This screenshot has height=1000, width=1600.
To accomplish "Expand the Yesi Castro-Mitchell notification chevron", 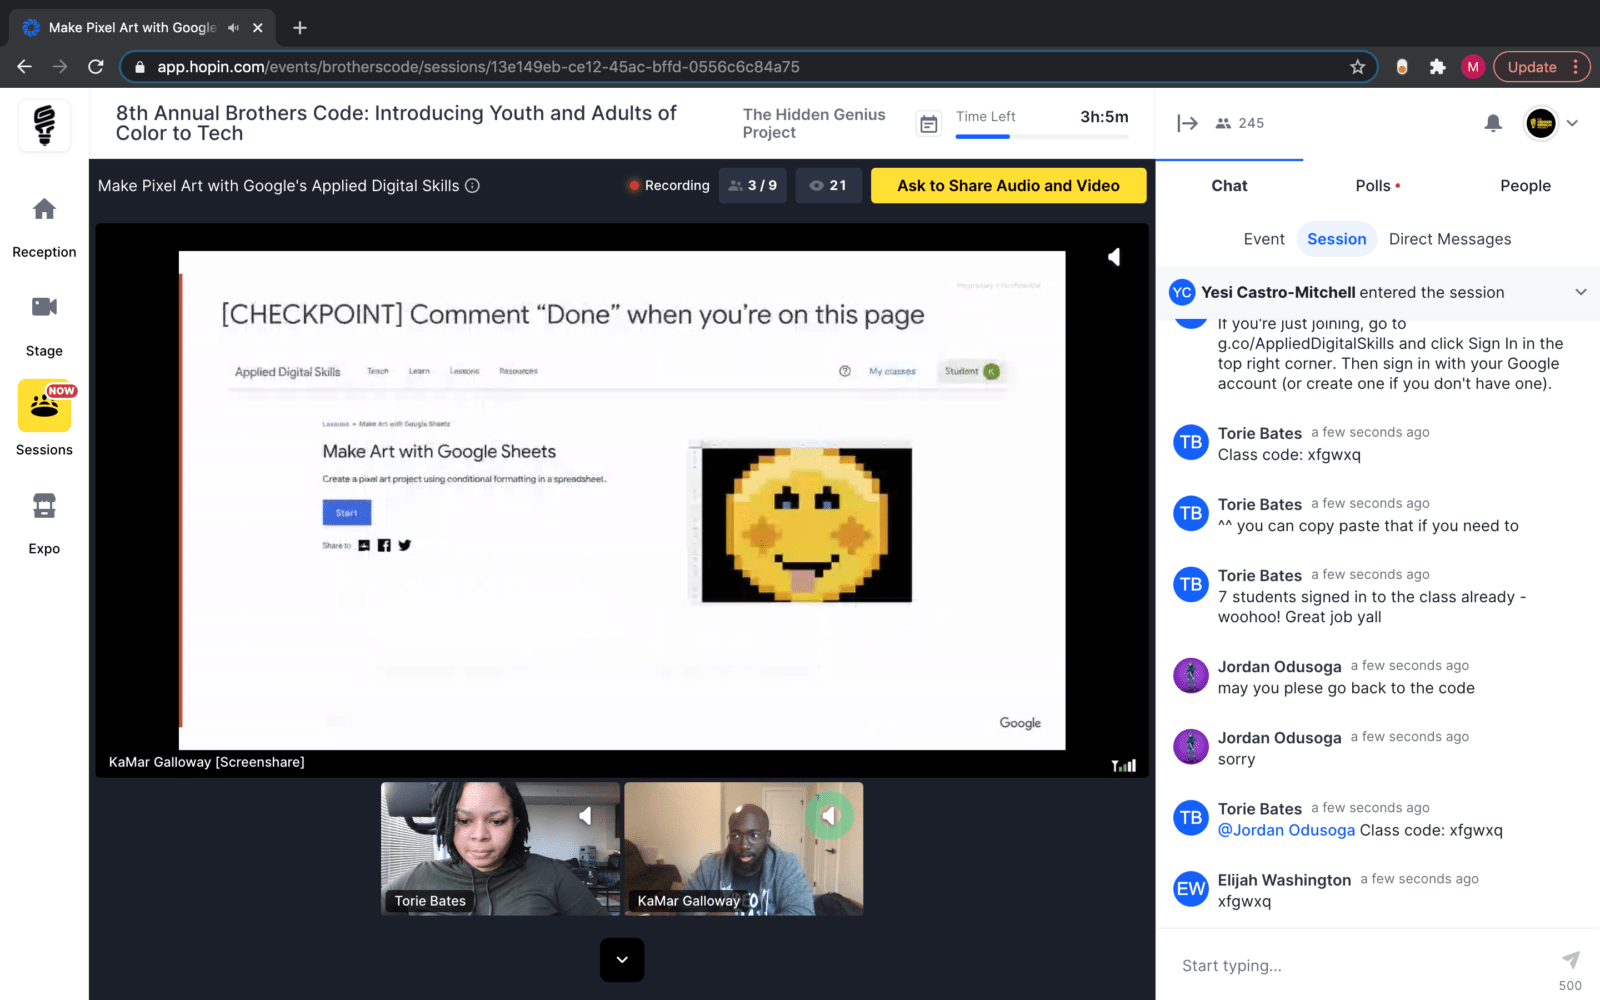I will tap(1580, 292).
